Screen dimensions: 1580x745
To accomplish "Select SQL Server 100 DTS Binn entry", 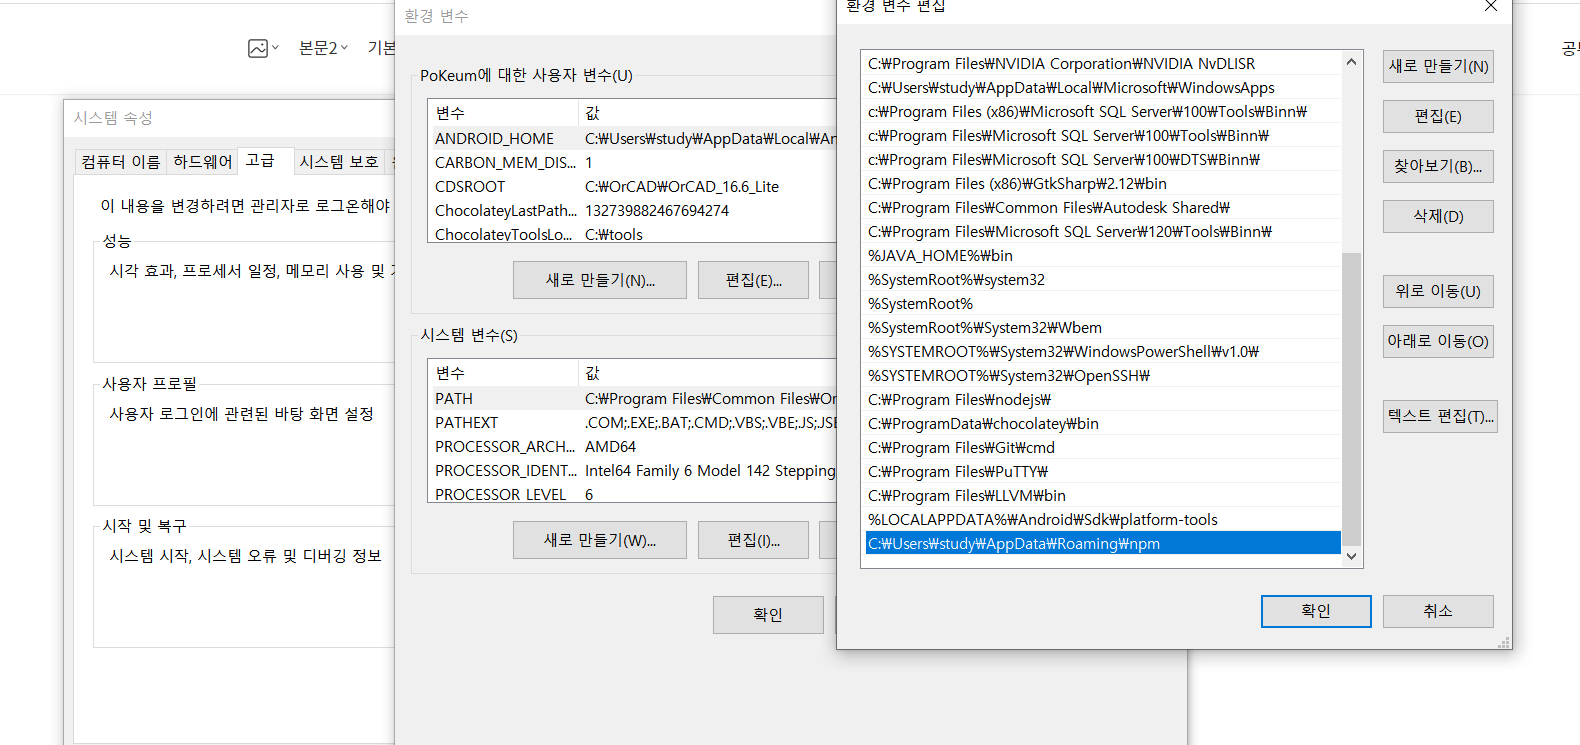I will point(1102,159).
